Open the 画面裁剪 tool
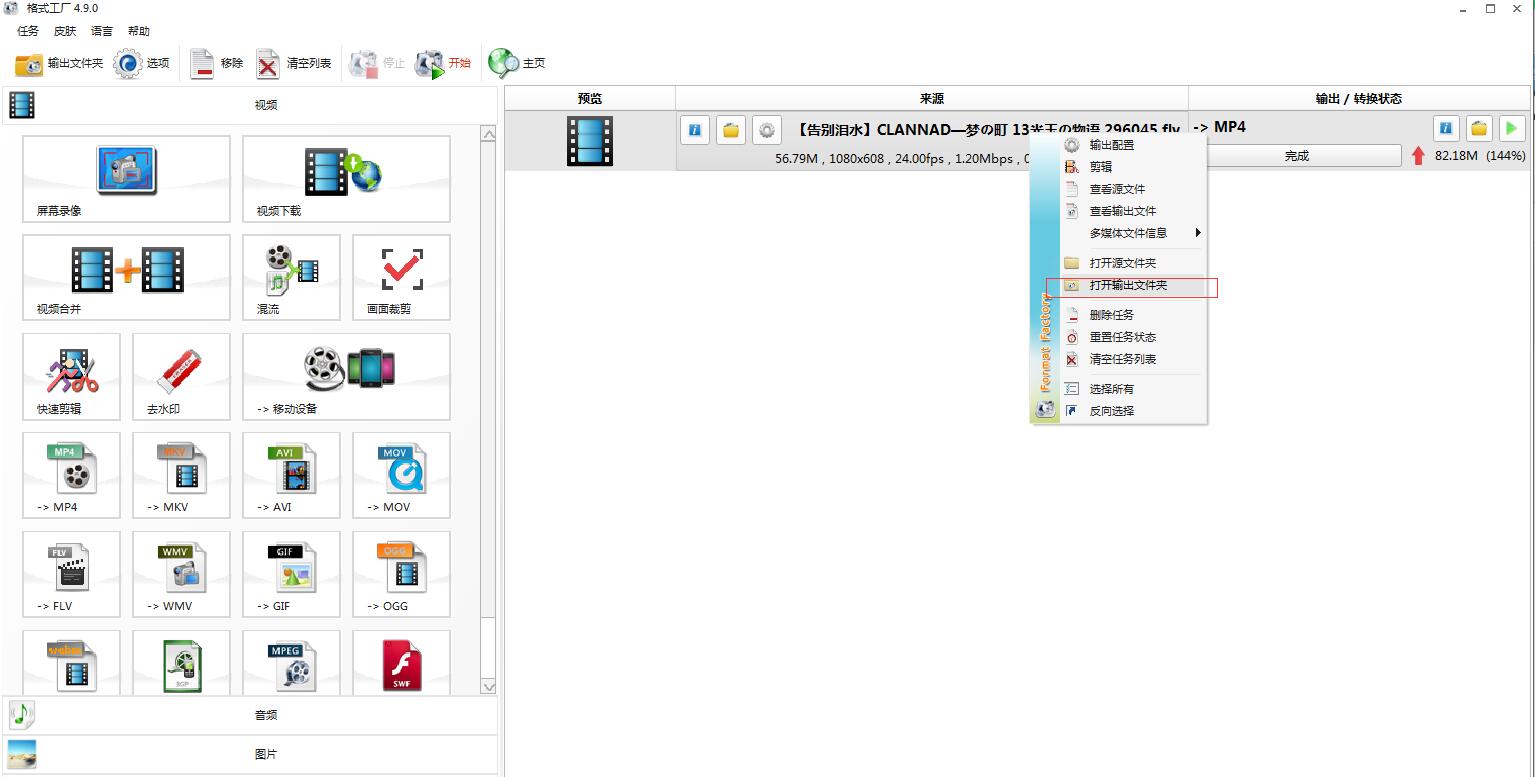This screenshot has height=777, width=1535. [x=401, y=277]
